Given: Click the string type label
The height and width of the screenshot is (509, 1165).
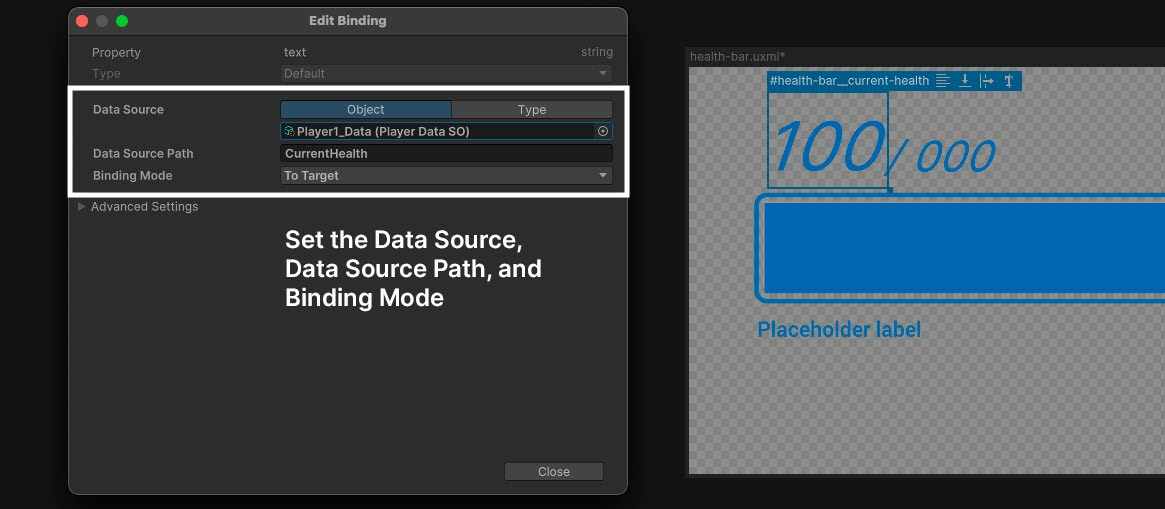Looking at the screenshot, I should tap(597, 53).
